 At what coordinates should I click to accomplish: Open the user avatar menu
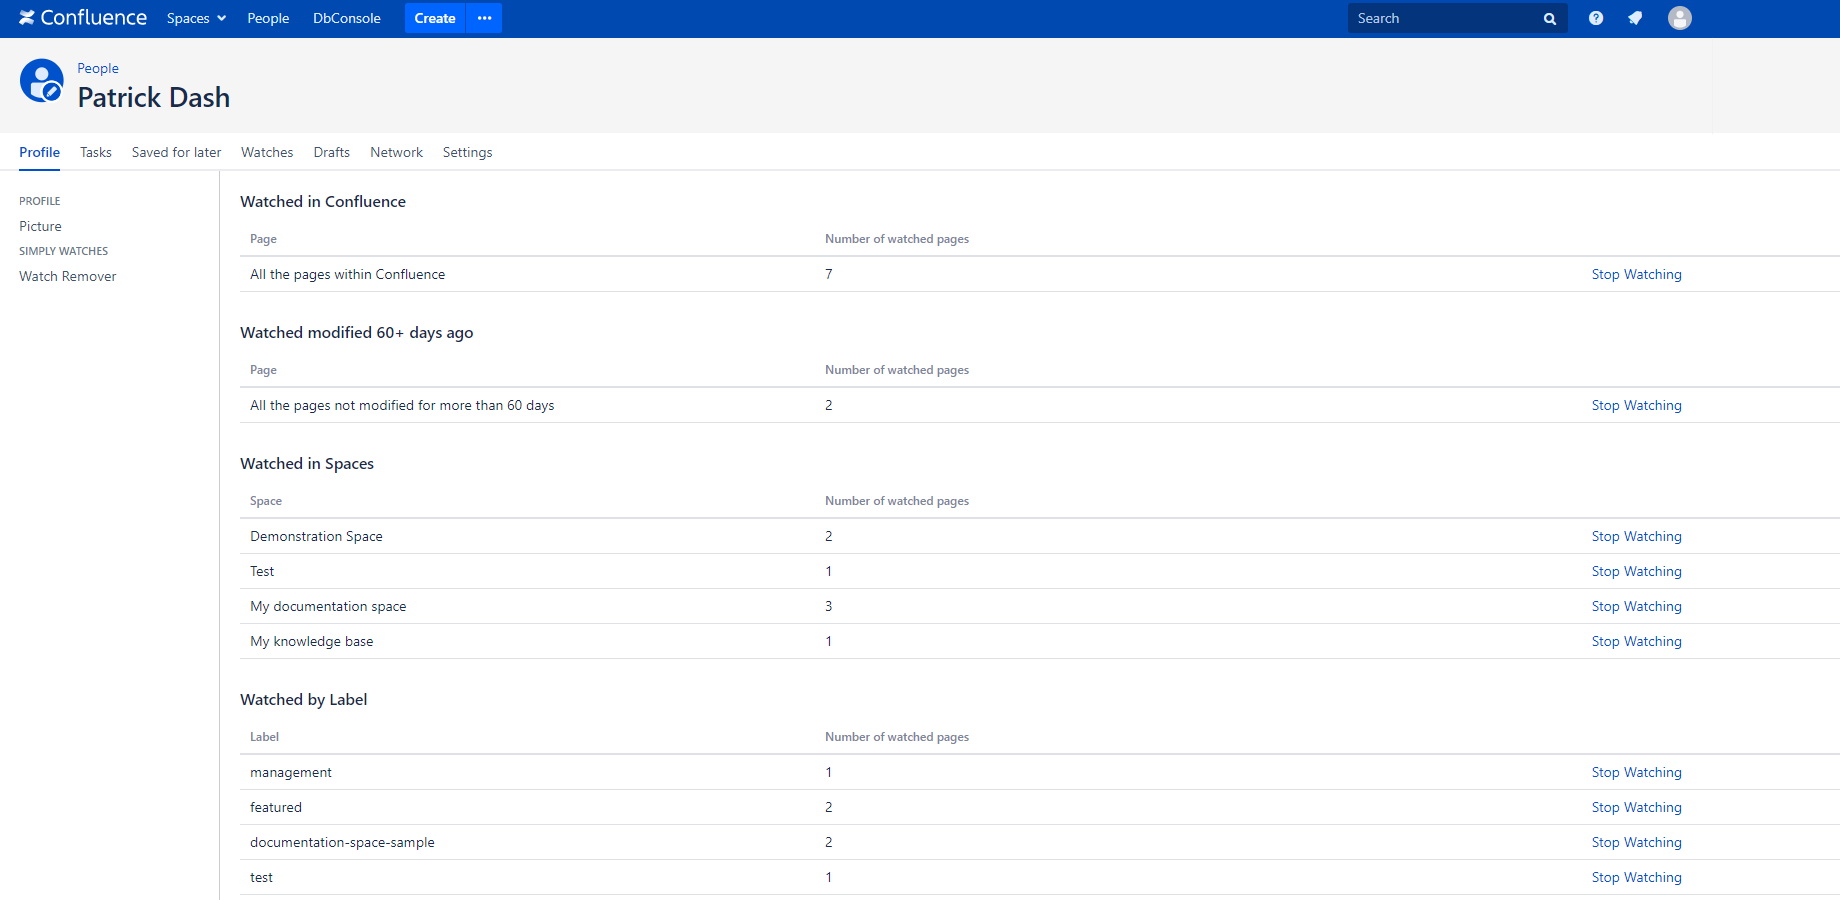tap(1680, 18)
